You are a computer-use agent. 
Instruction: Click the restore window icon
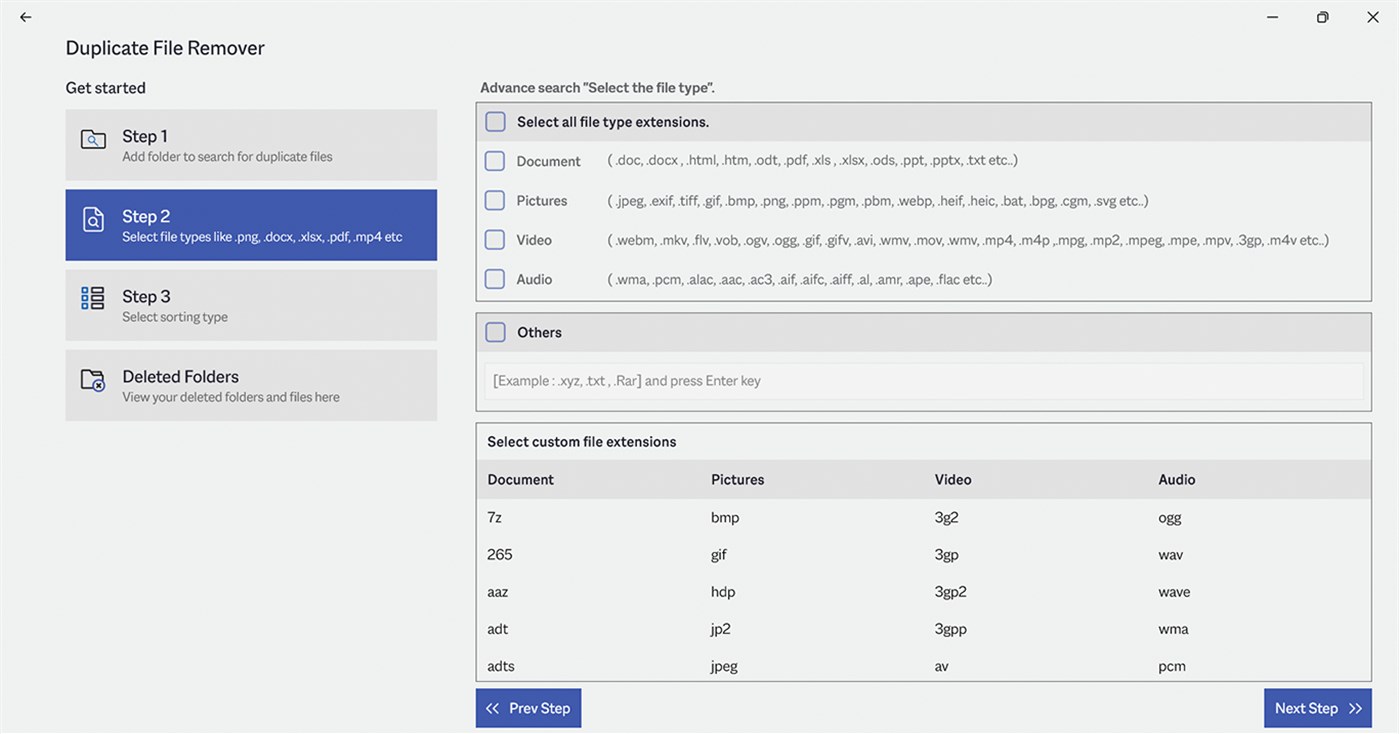click(x=1322, y=17)
